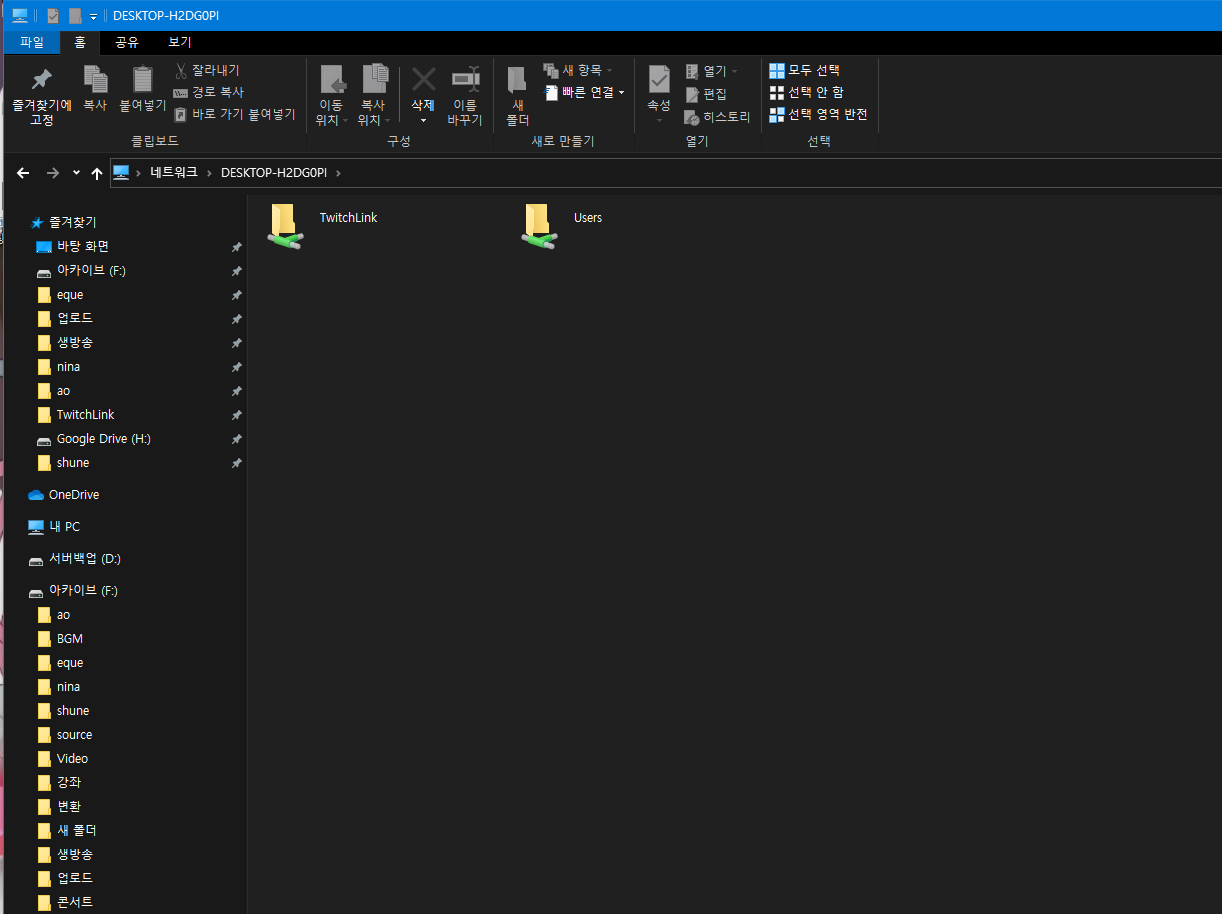The height and width of the screenshot is (914, 1222).
Task: Select the Users shared network folder
Action: point(539,224)
